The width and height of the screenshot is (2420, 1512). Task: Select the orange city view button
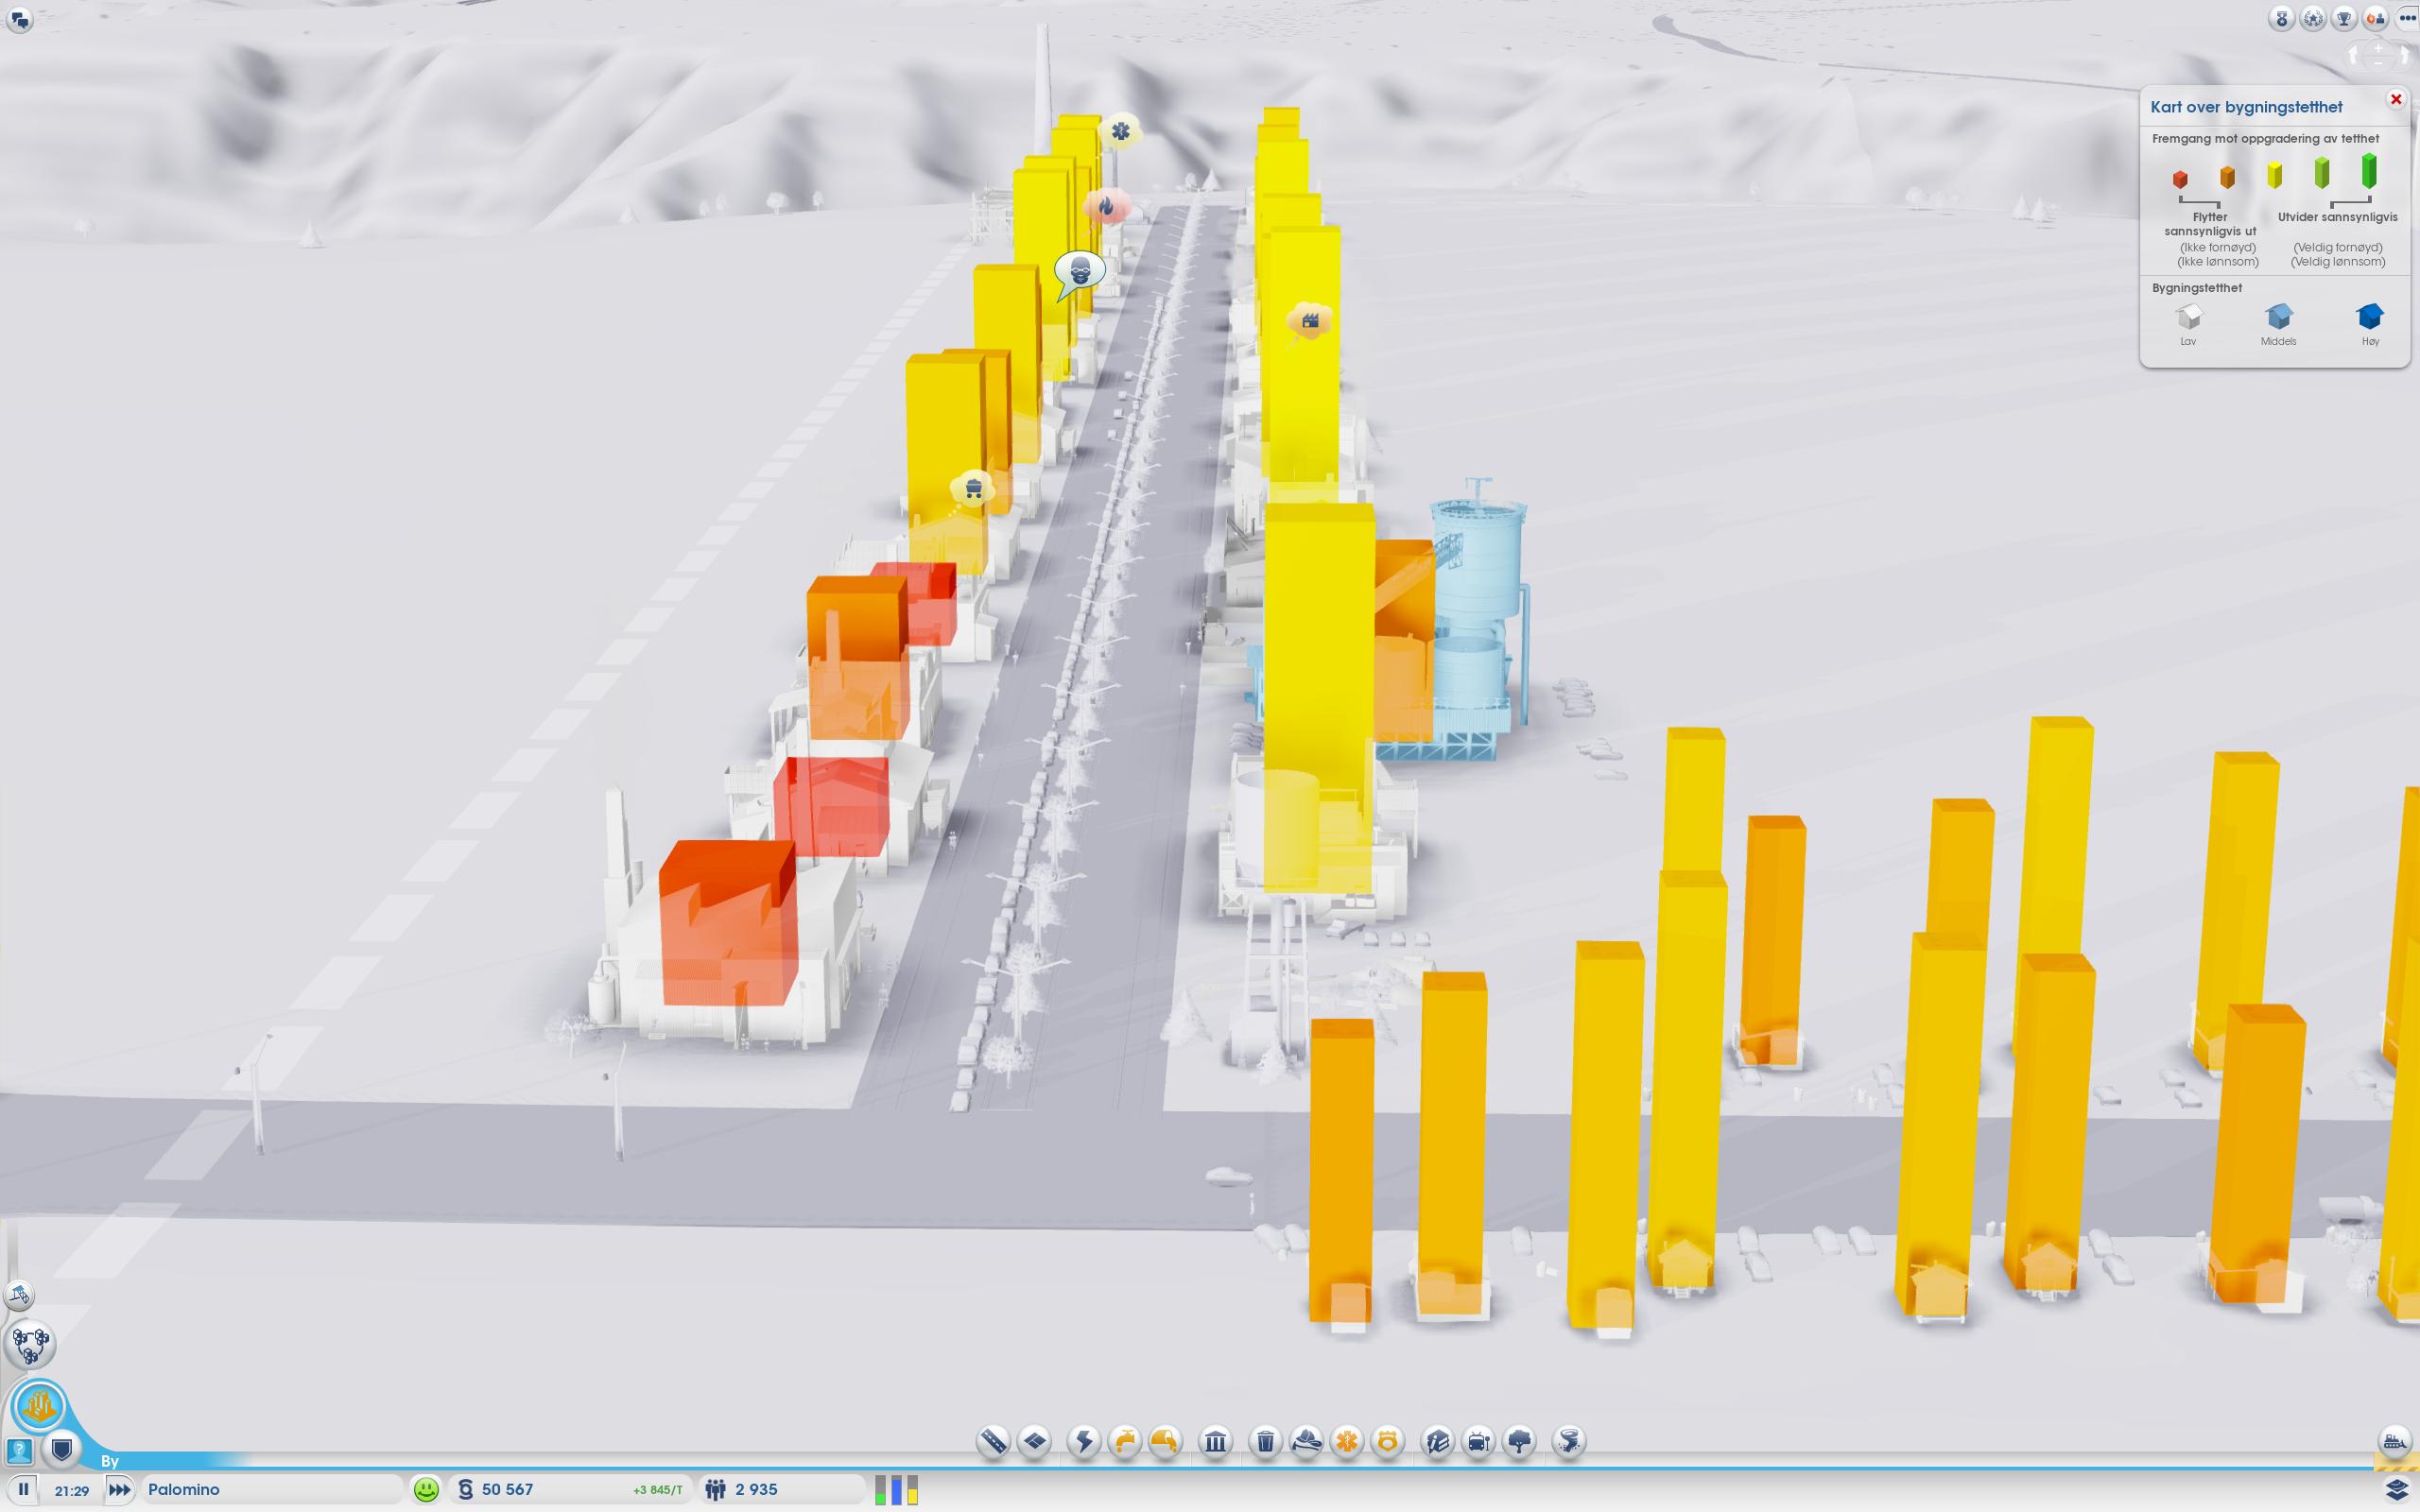(x=39, y=1406)
